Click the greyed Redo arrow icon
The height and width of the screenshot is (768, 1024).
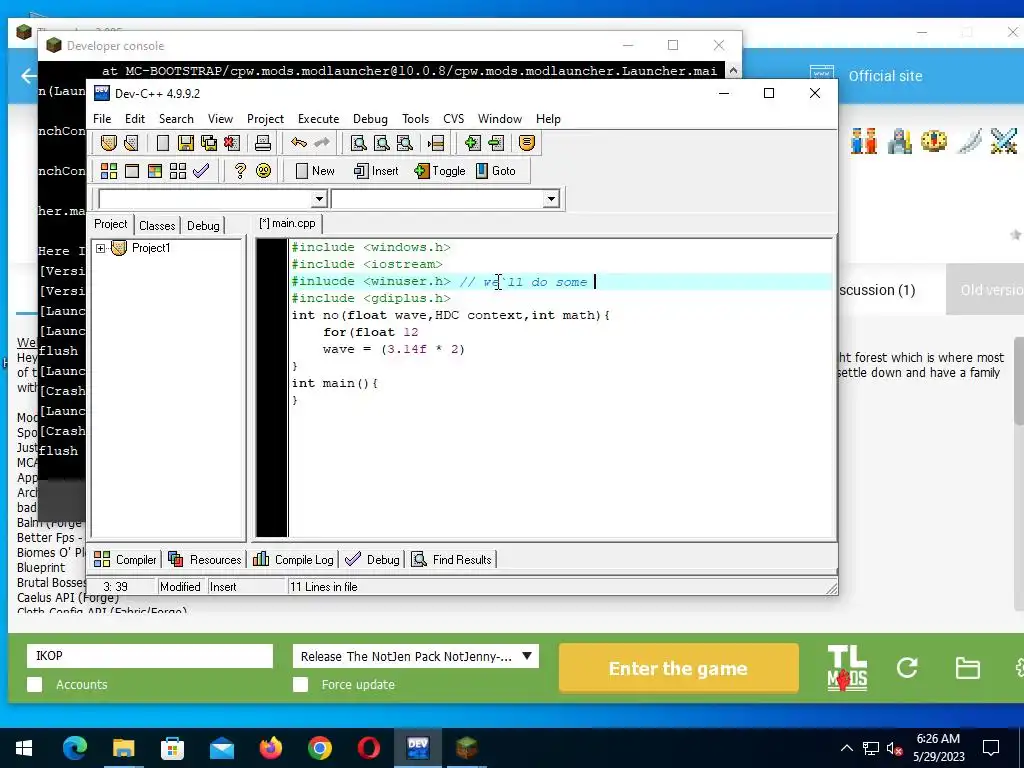click(322, 142)
